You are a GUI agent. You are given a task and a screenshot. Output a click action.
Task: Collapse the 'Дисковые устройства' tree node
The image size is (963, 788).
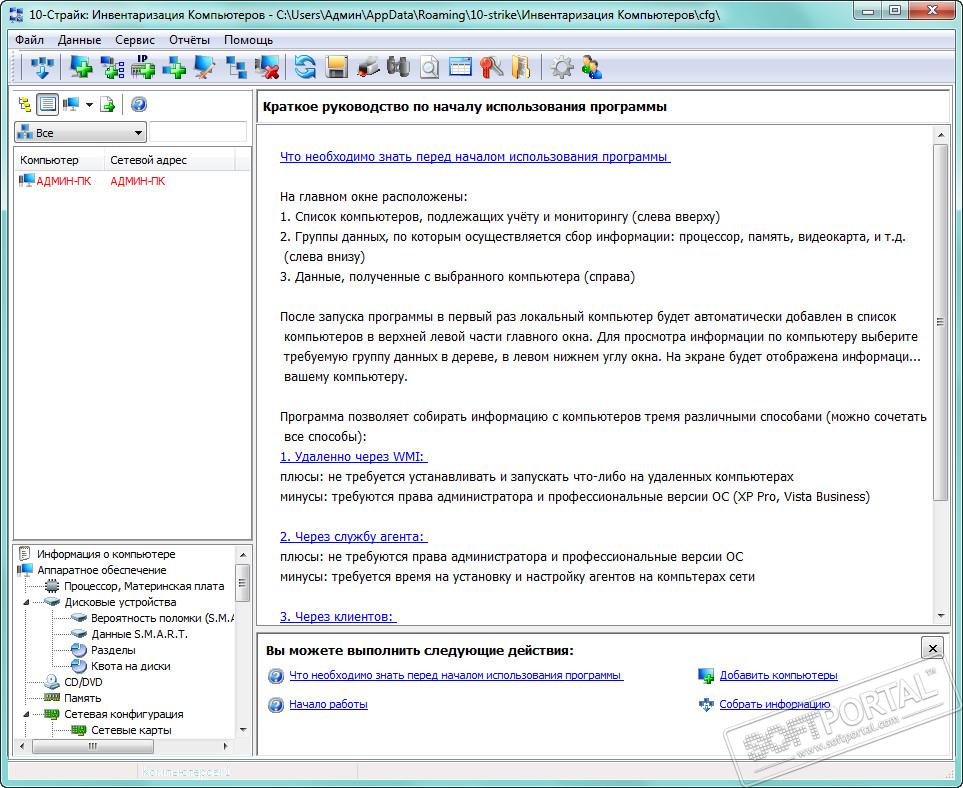26,603
